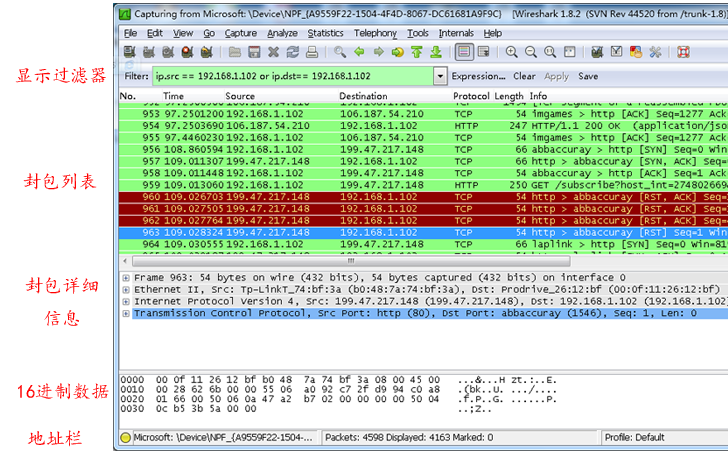Start a new live capture icon
Viewport: 728px width, 451px height.
pyautogui.click(x=168, y=52)
